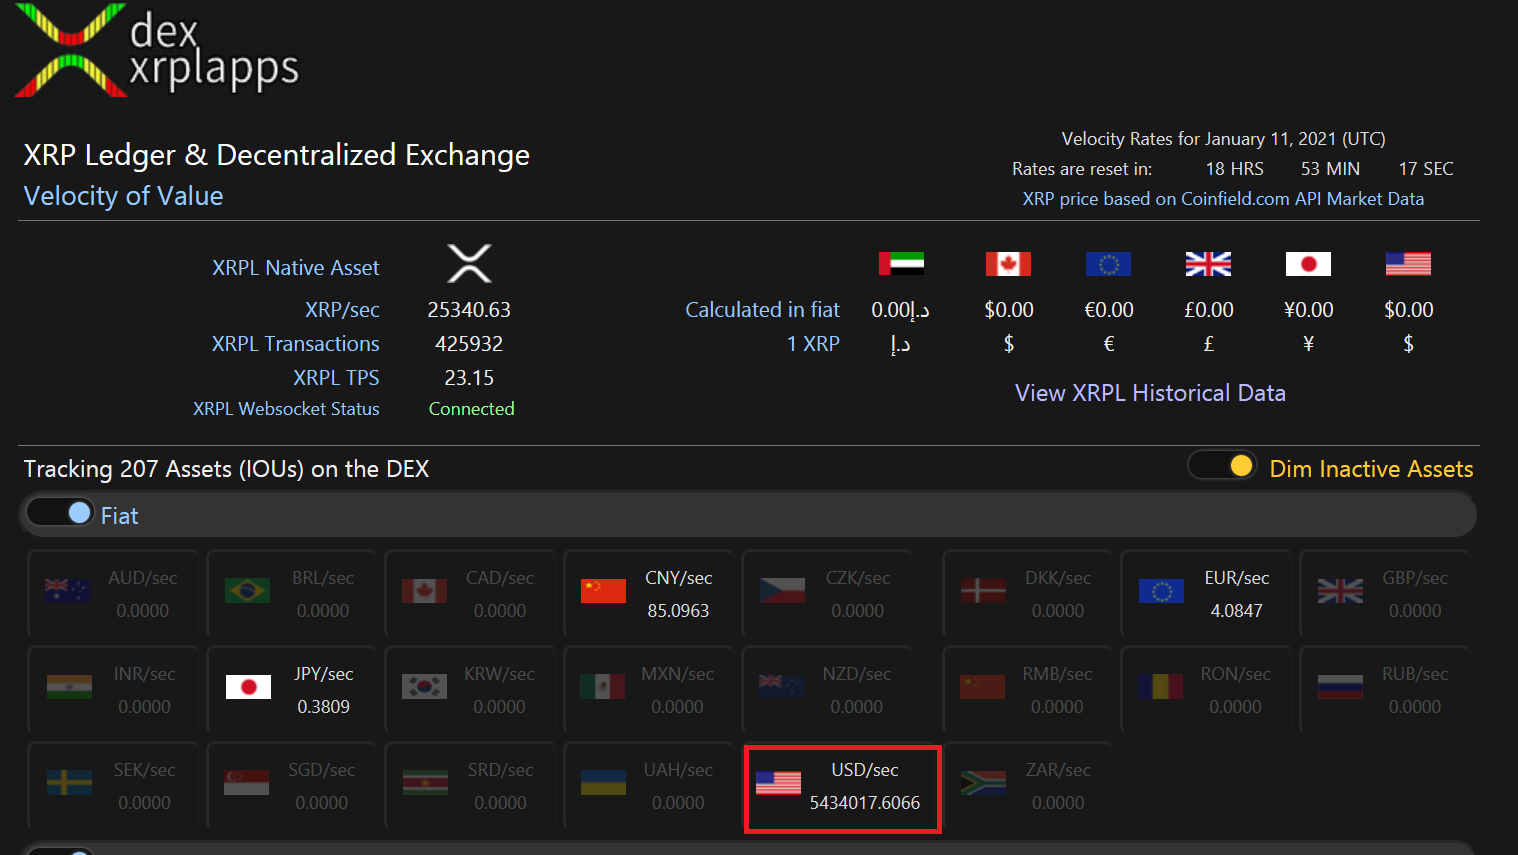Click the China flag on CNY/sec tile

(x=602, y=590)
